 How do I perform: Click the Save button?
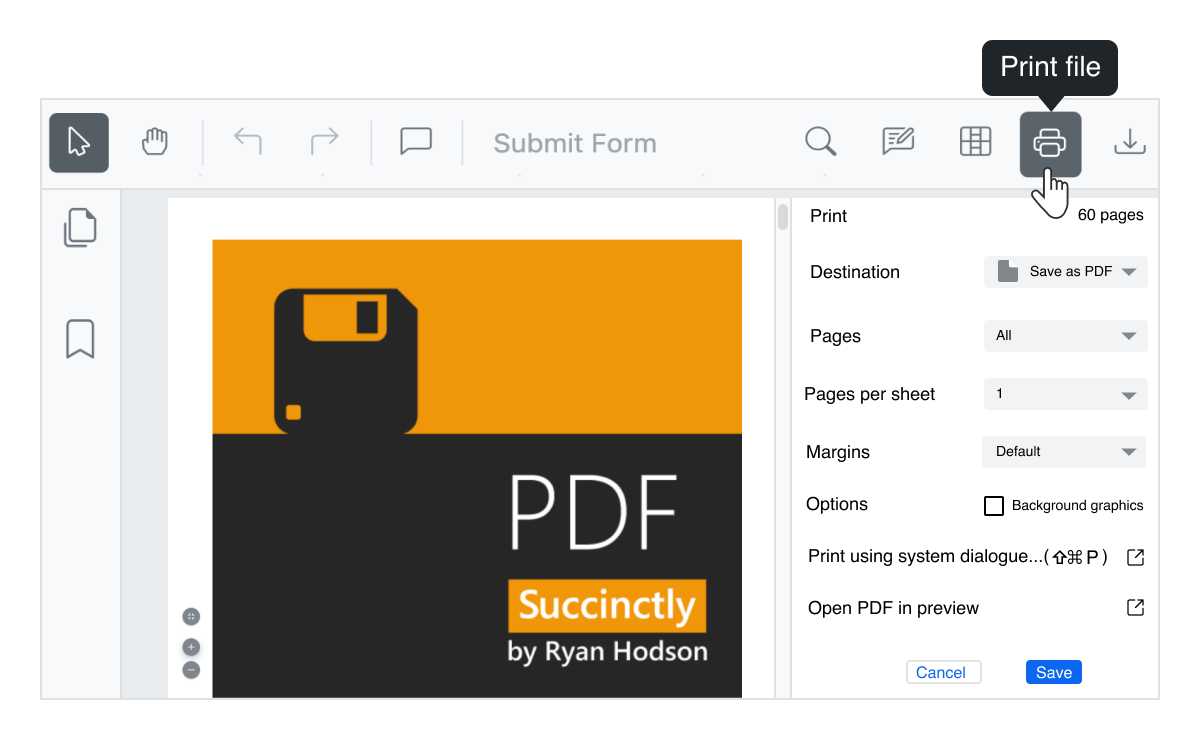pyautogui.click(x=1053, y=672)
